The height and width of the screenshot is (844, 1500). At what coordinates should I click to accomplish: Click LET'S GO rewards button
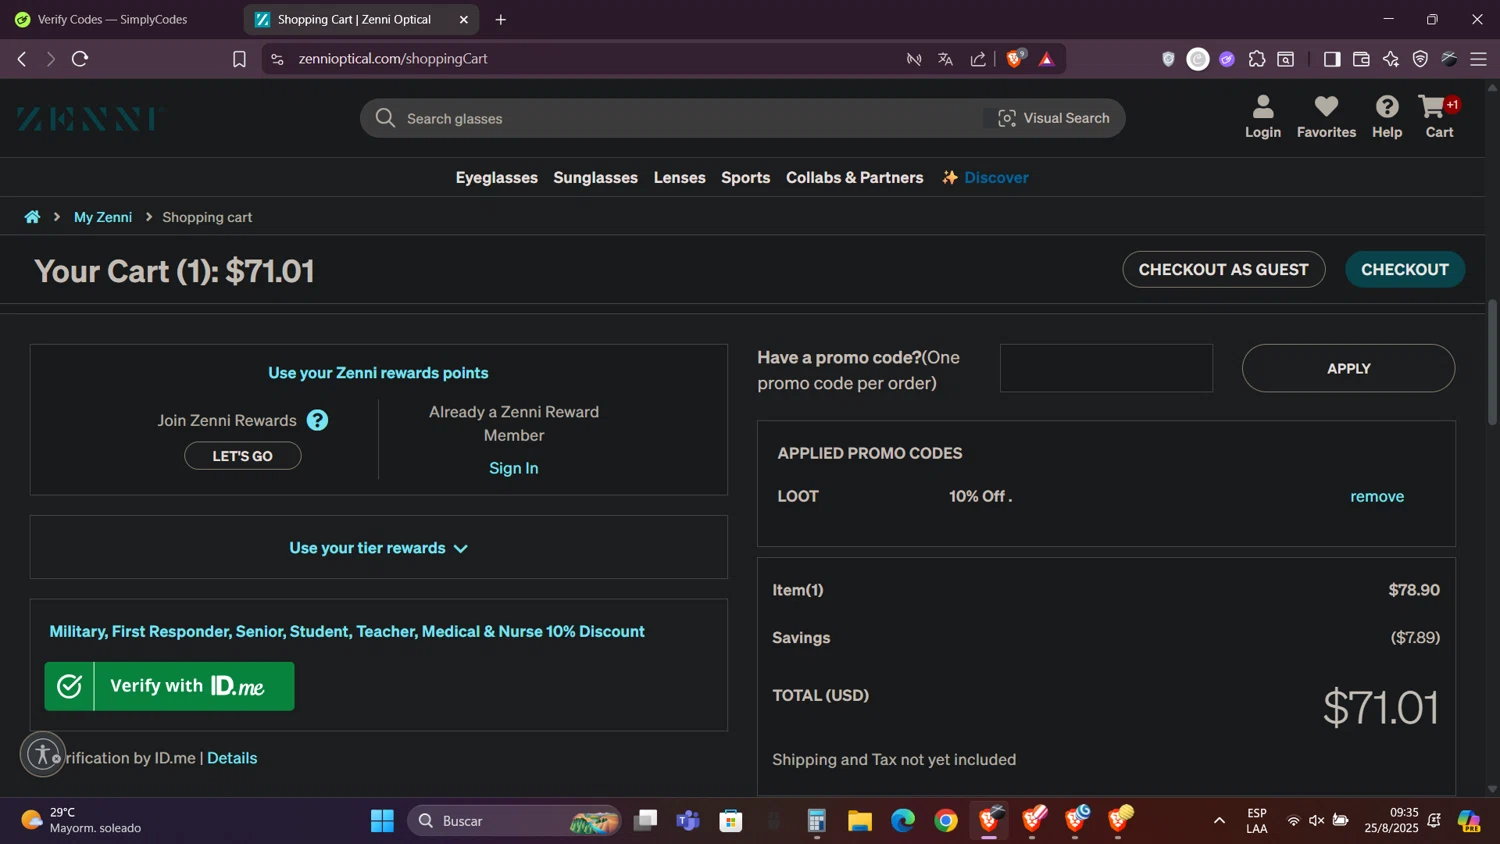(242, 455)
